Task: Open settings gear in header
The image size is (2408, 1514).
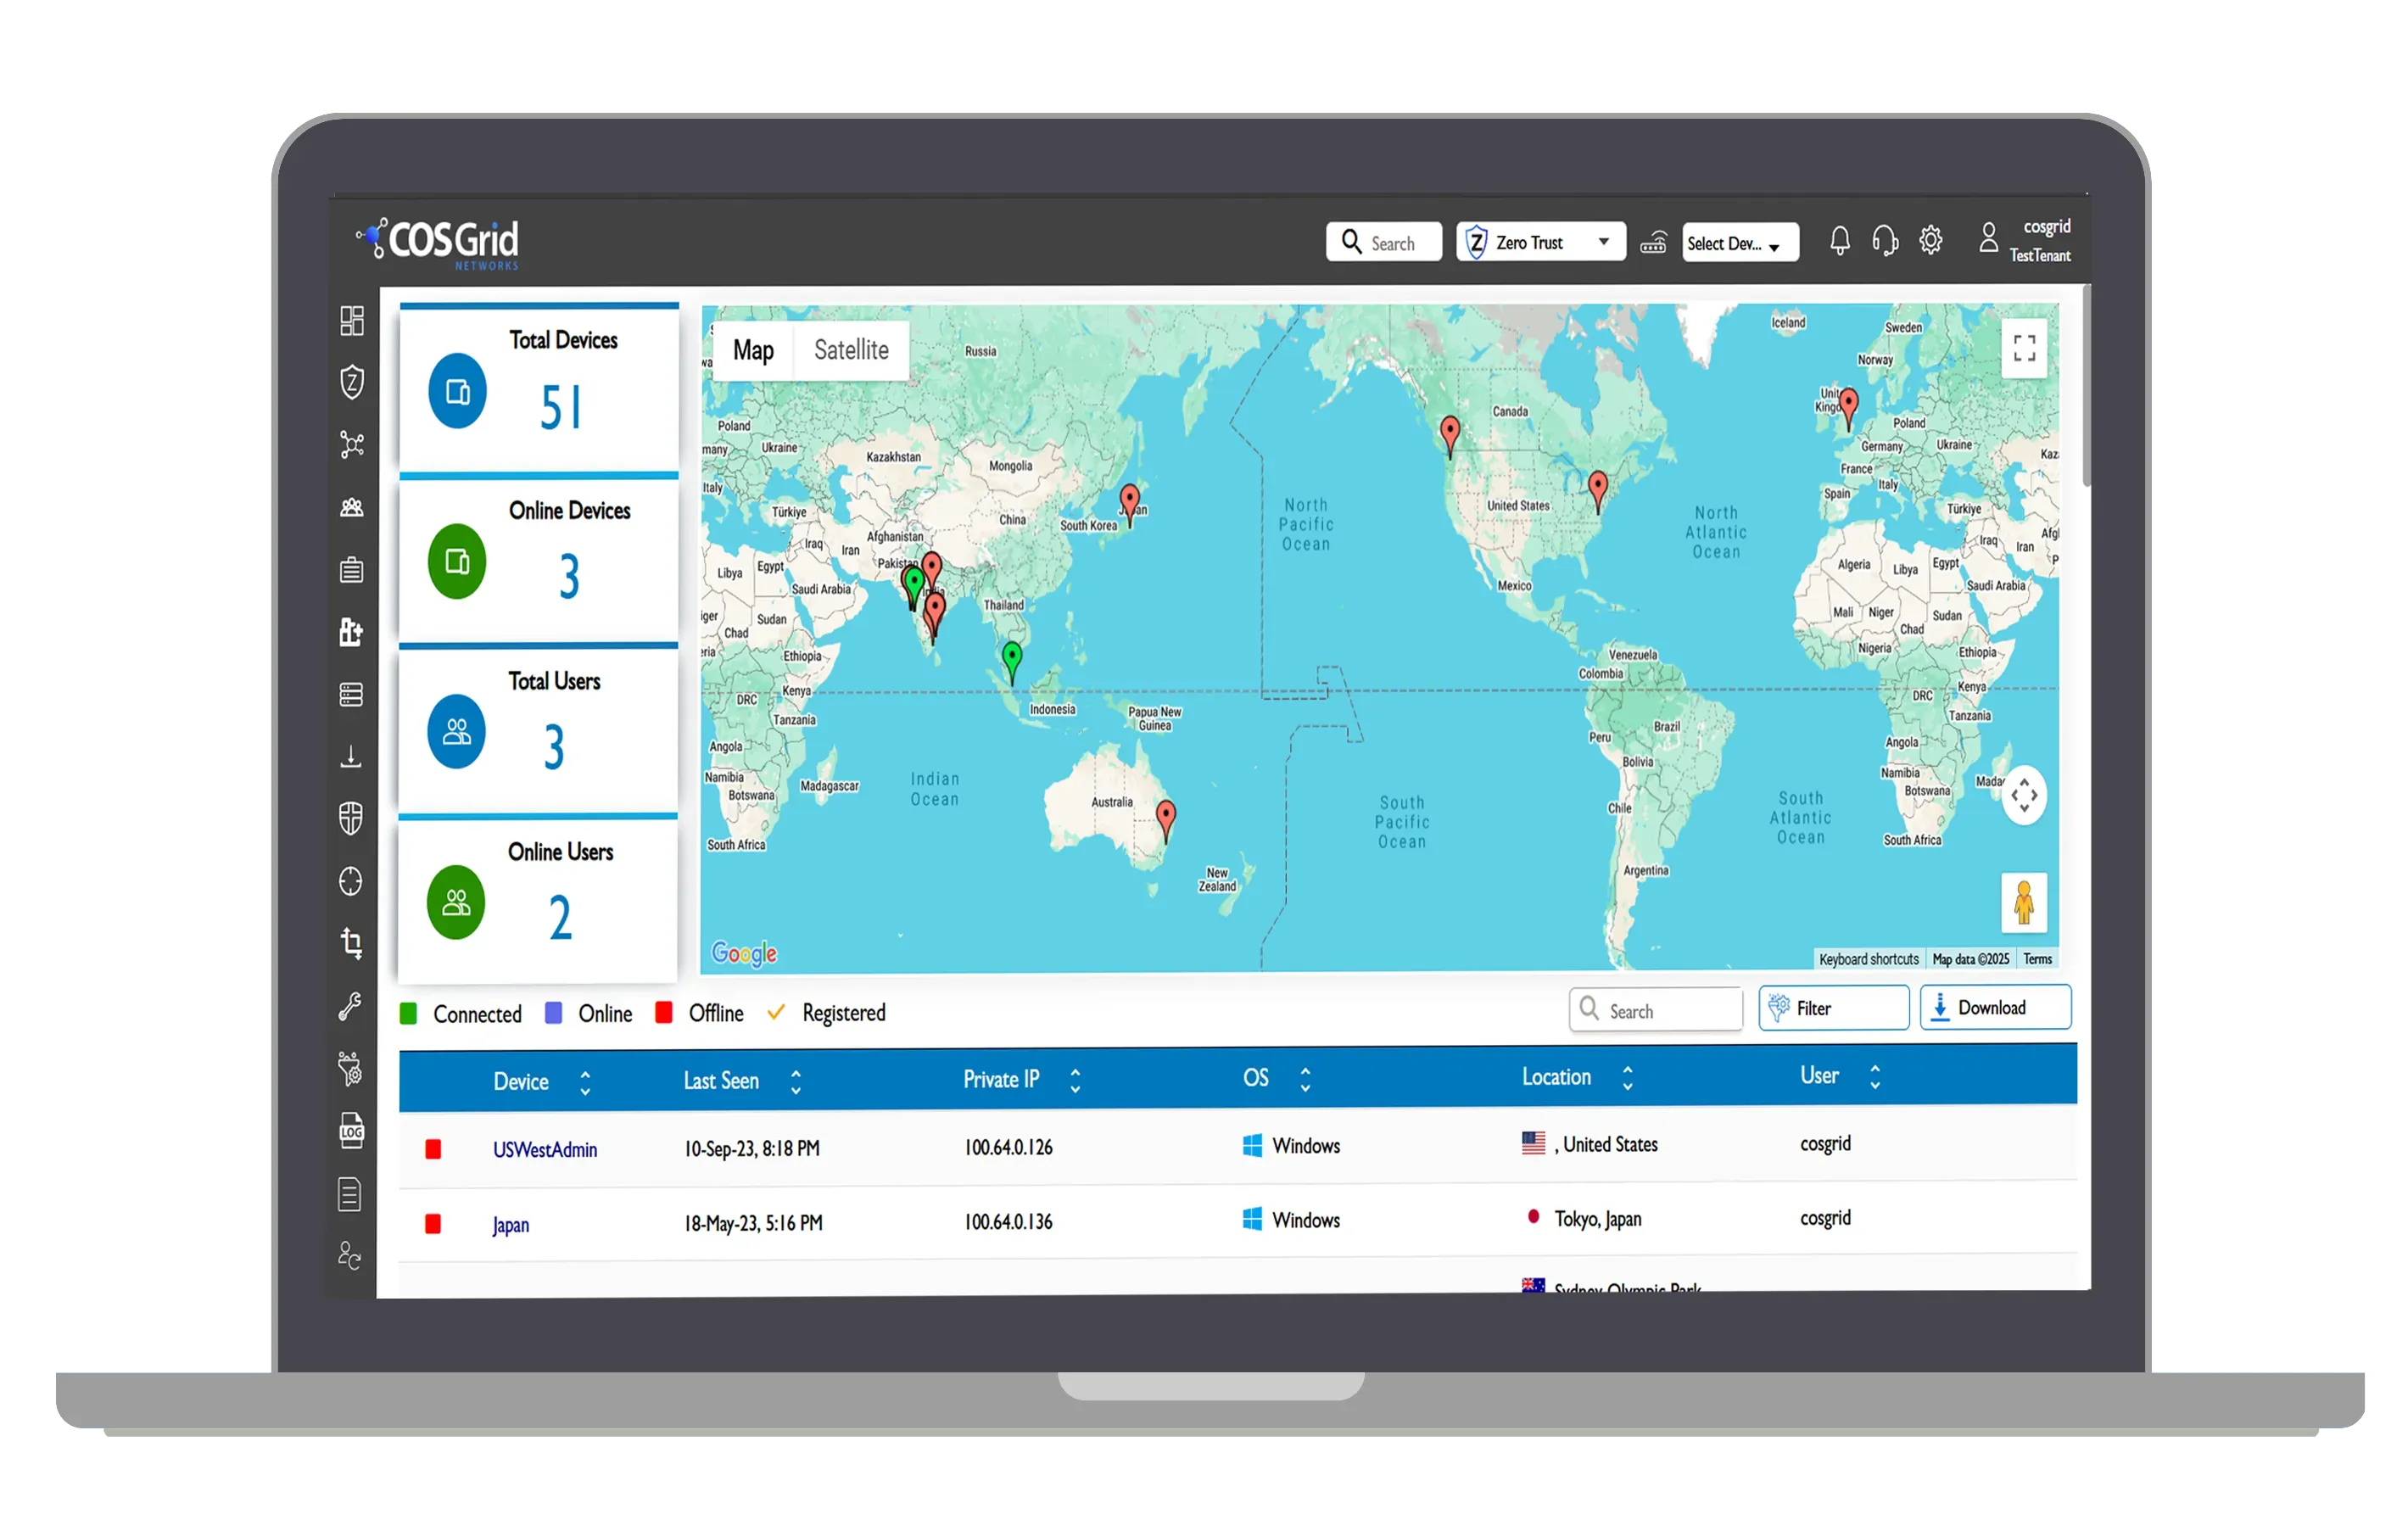Action: (1930, 241)
